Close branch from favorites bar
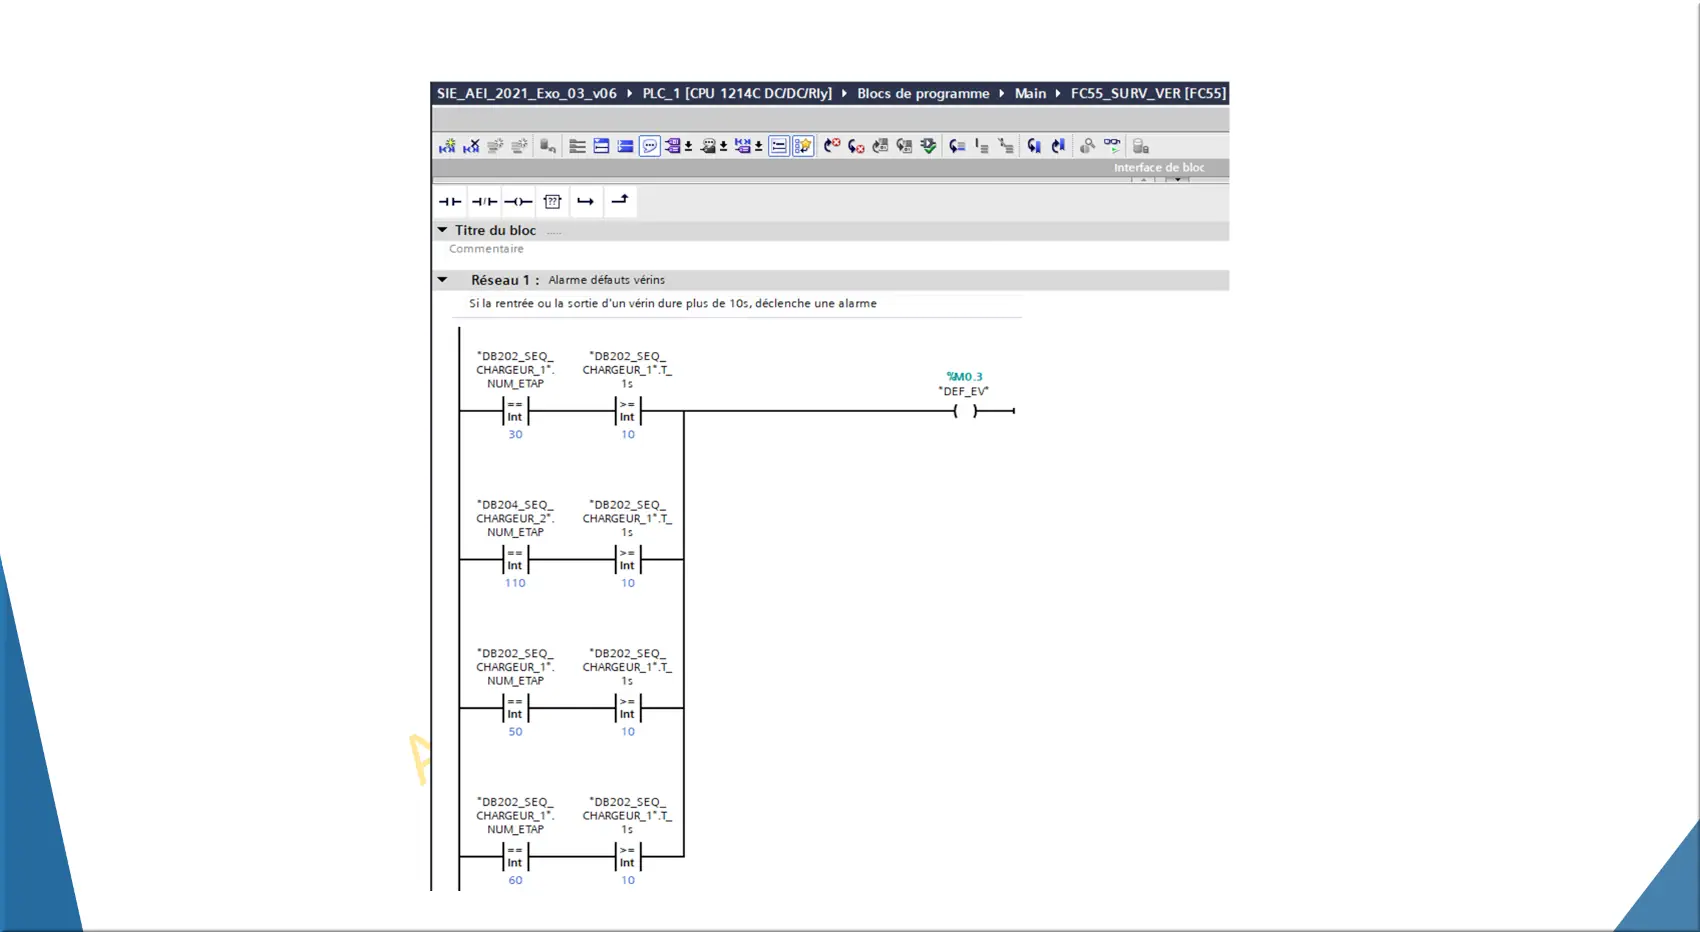The height and width of the screenshot is (932, 1700). 620,201
